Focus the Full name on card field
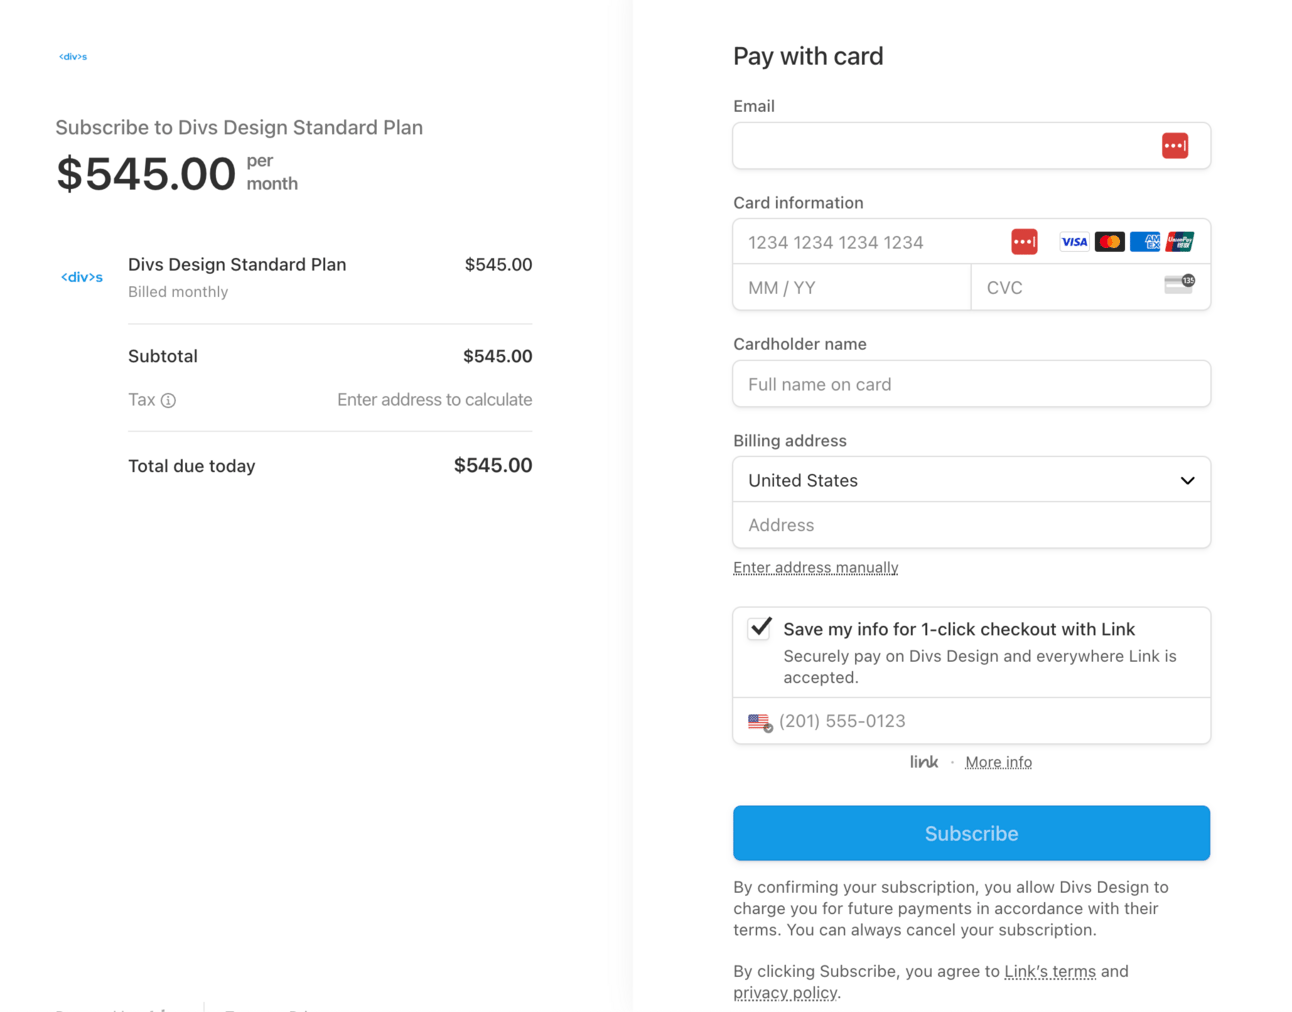Screen dimensions: 1292x1012 click(x=970, y=384)
